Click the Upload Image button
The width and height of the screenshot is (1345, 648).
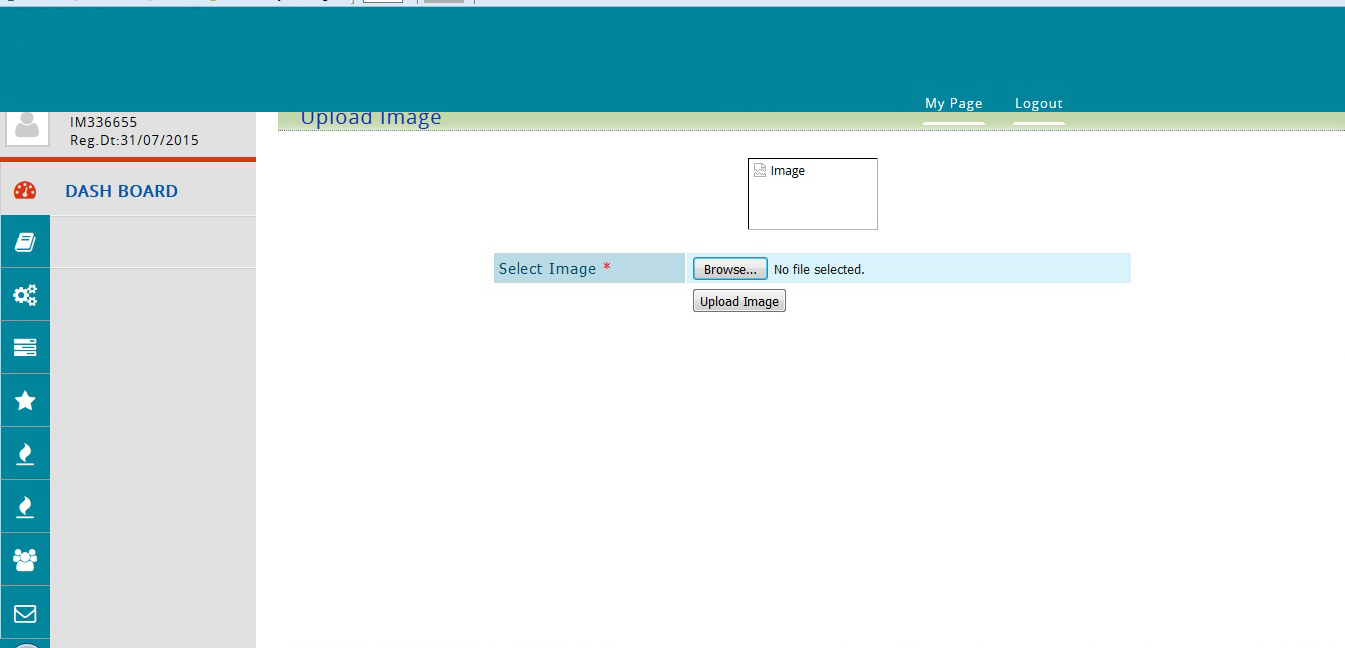click(x=739, y=301)
